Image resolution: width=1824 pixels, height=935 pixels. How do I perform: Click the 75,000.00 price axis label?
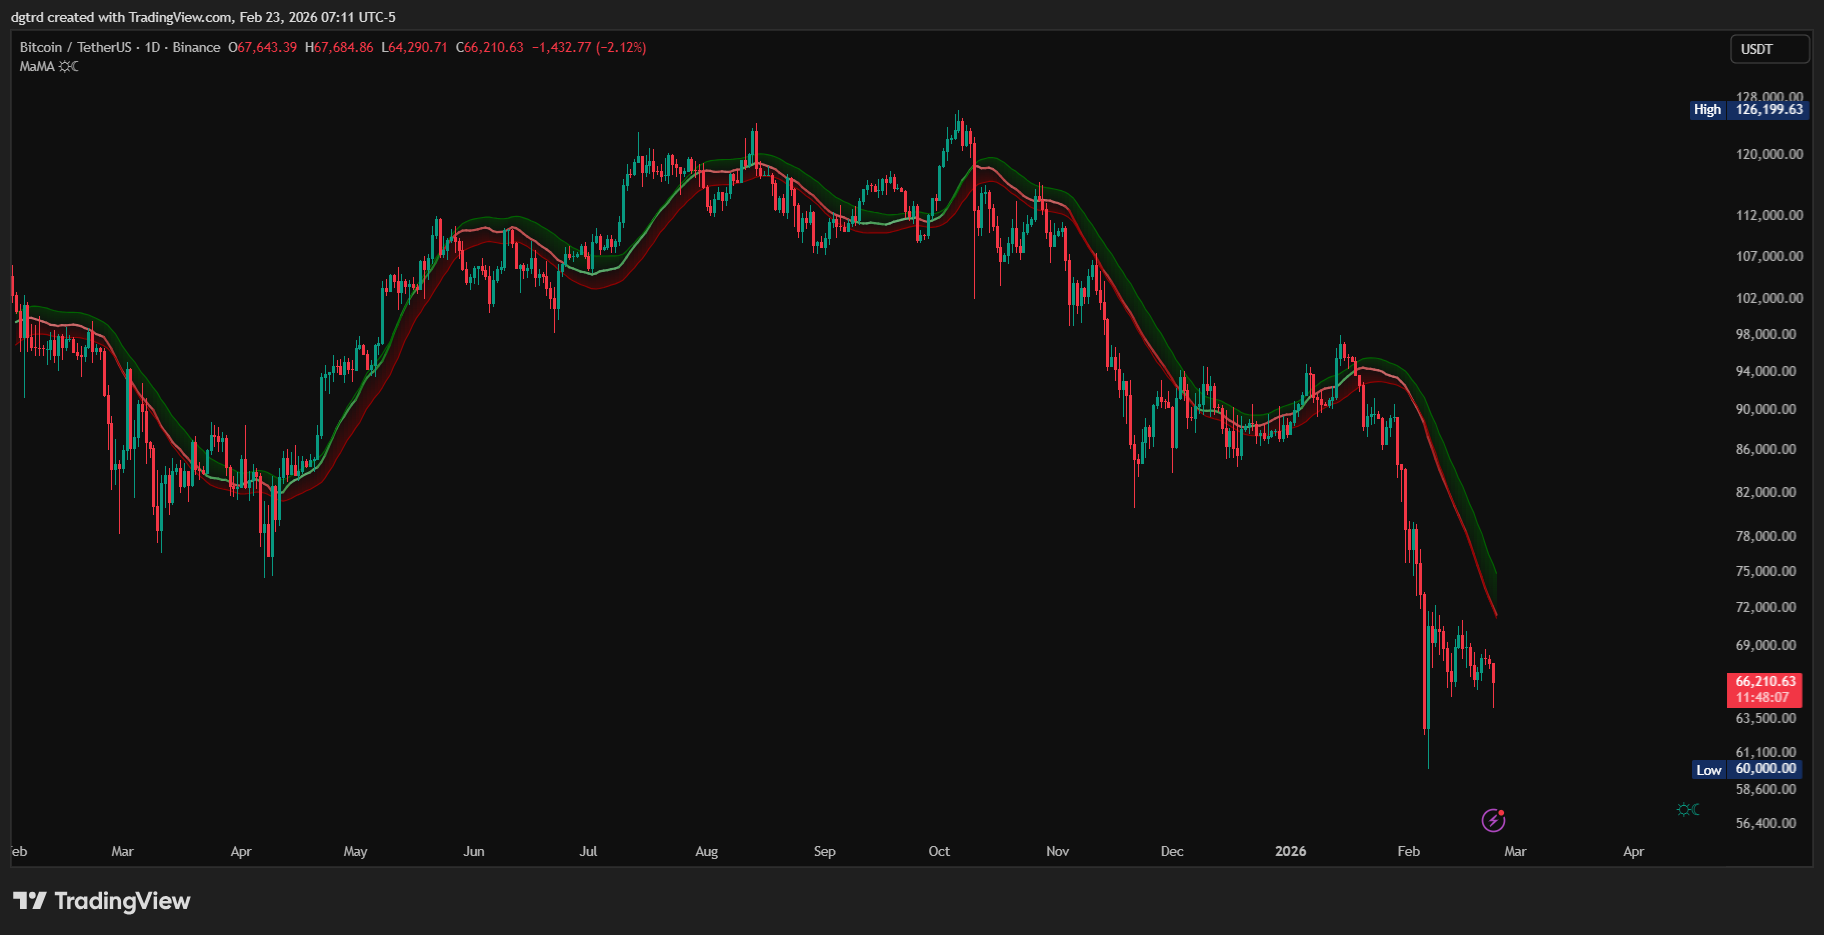tap(1766, 571)
